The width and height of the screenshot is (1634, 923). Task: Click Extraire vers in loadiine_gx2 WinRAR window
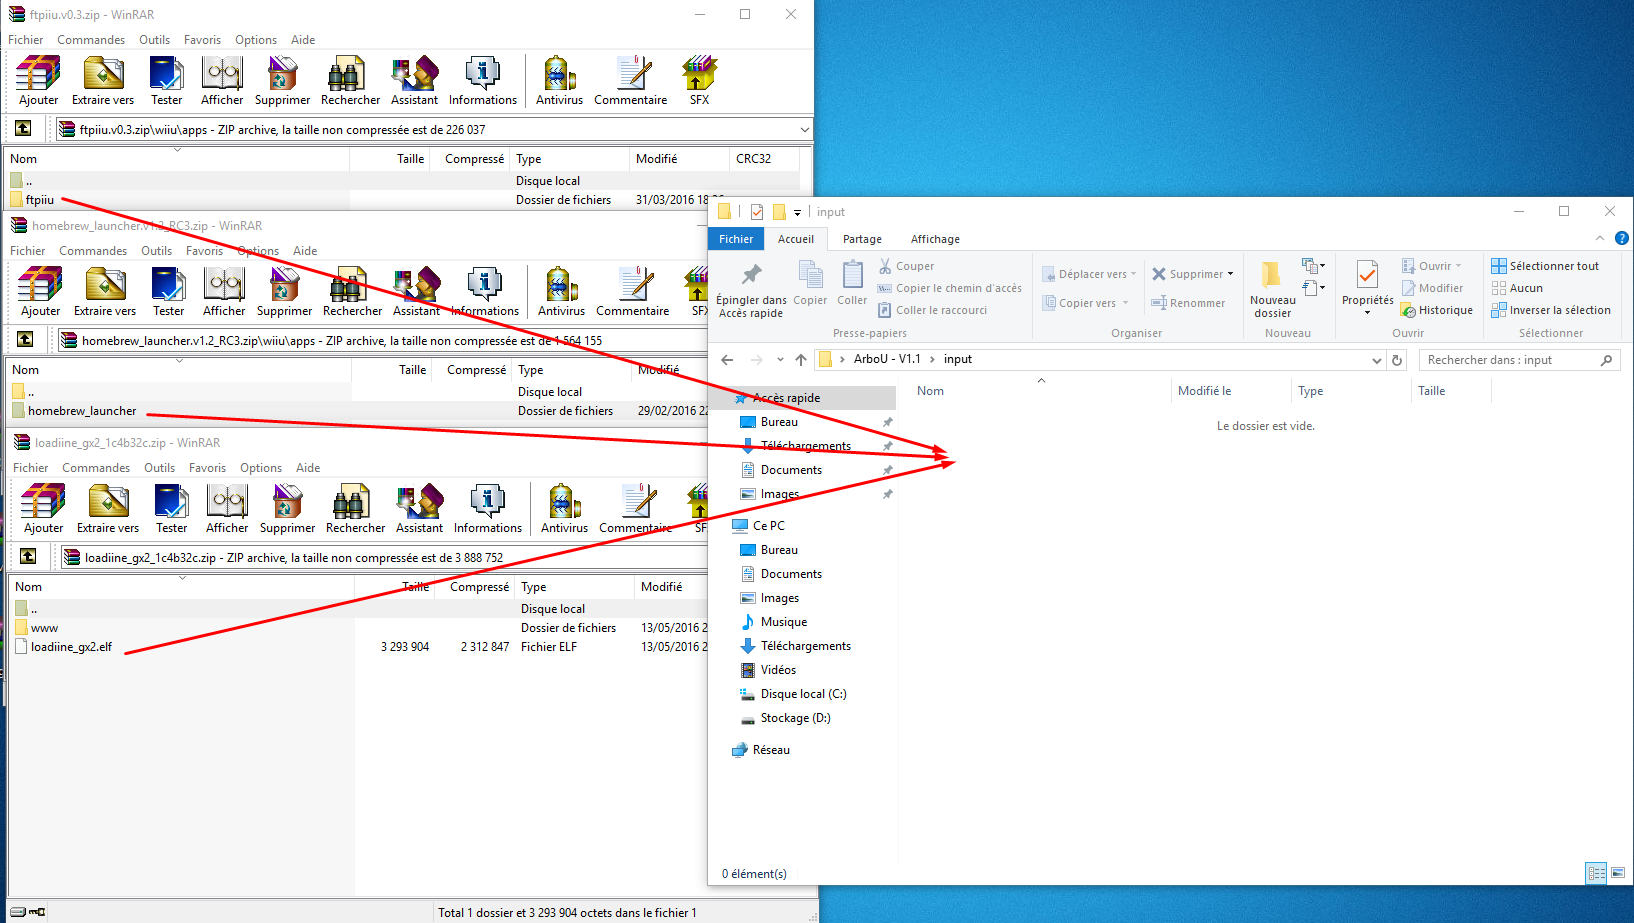(108, 509)
